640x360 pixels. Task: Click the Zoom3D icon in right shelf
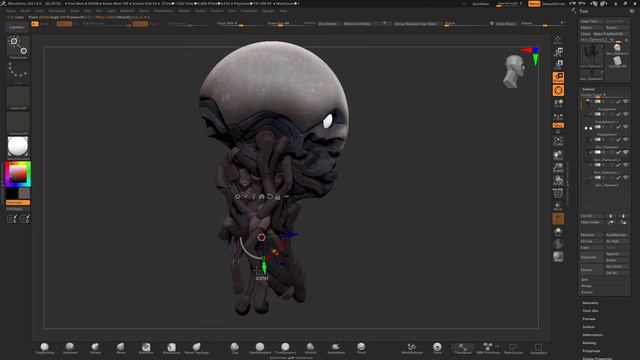(558, 167)
